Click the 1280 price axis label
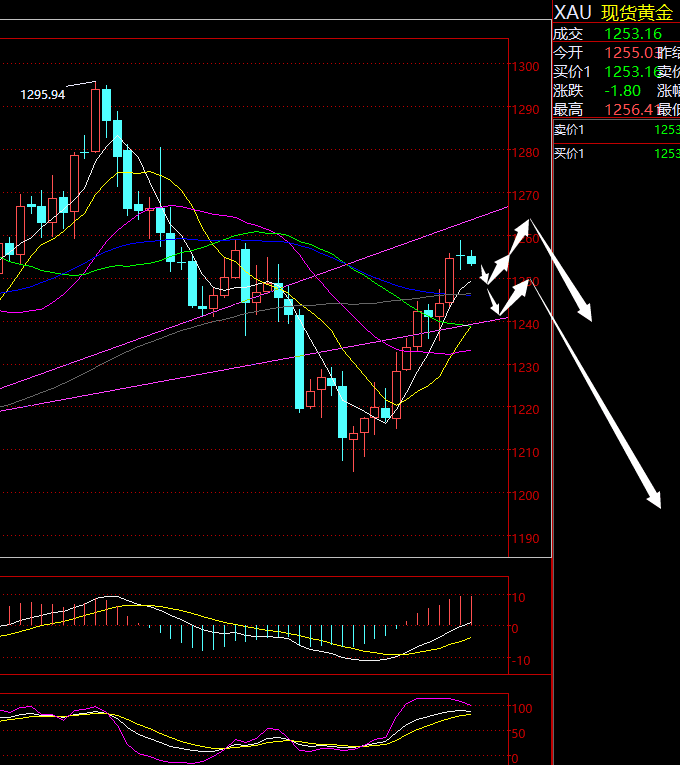The width and height of the screenshot is (680, 765). point(525,153)
